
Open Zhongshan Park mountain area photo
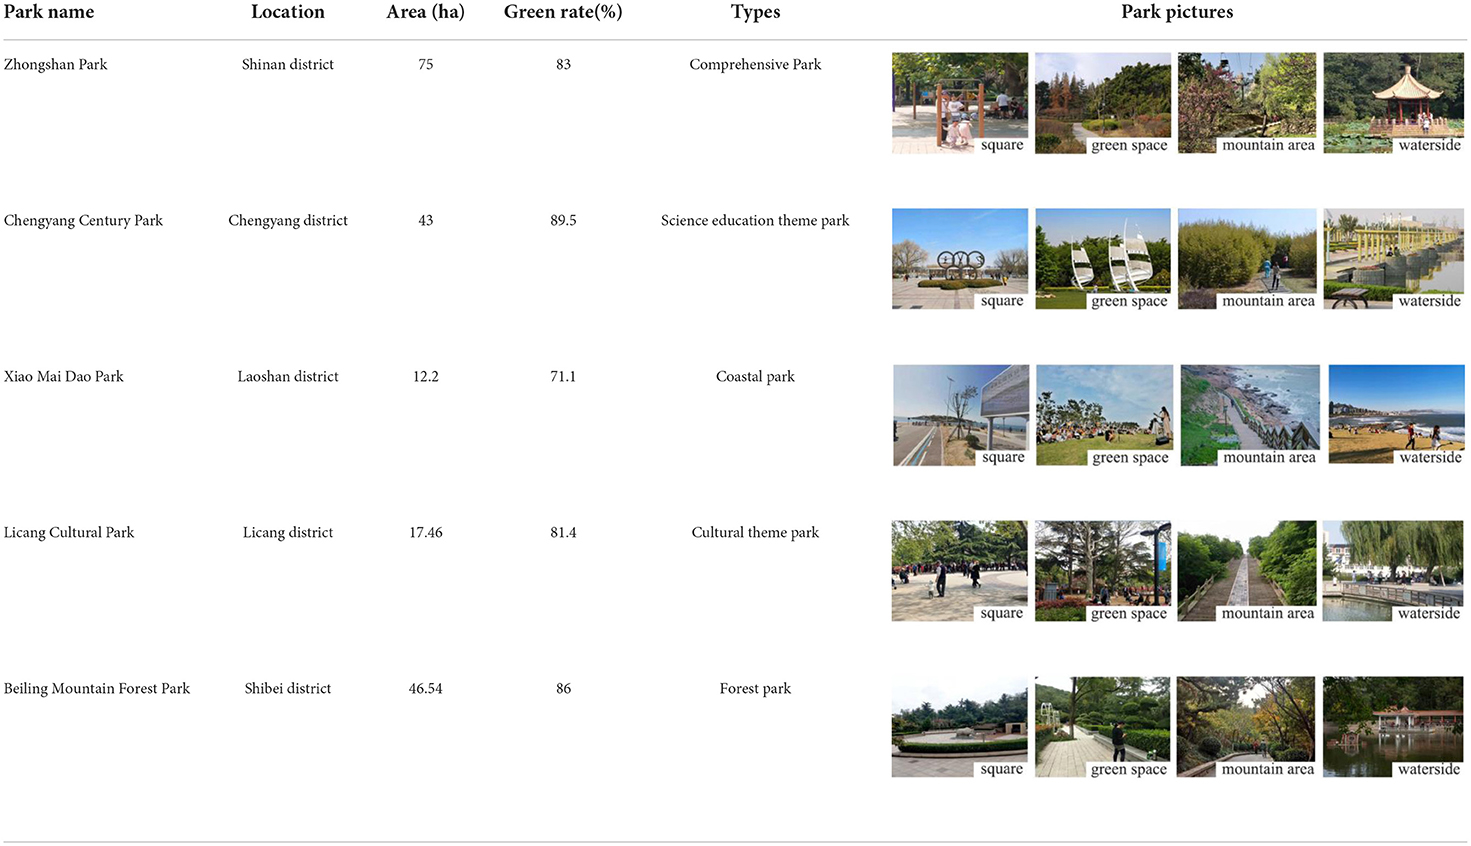click(1247, 103)
